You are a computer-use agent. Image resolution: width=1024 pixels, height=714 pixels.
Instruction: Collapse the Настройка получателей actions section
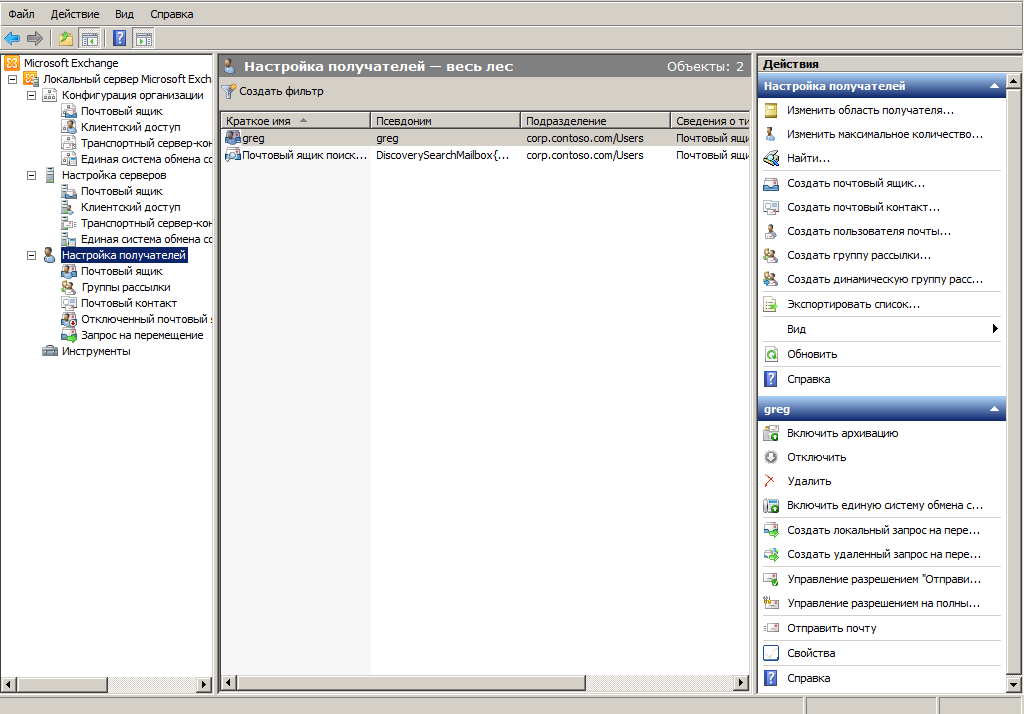point(994,86)
